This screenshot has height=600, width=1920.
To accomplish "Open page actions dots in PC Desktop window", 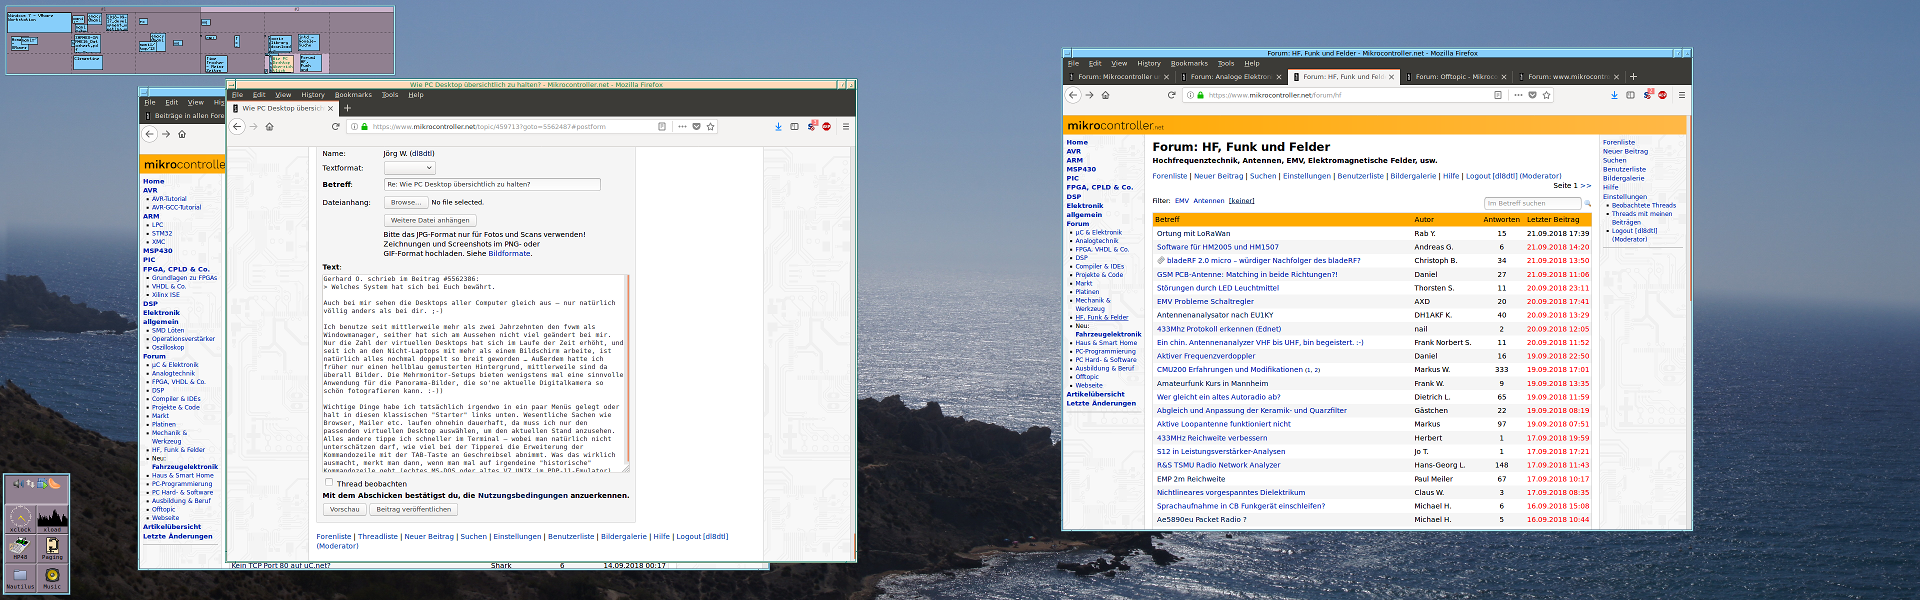I will [682, 126].
